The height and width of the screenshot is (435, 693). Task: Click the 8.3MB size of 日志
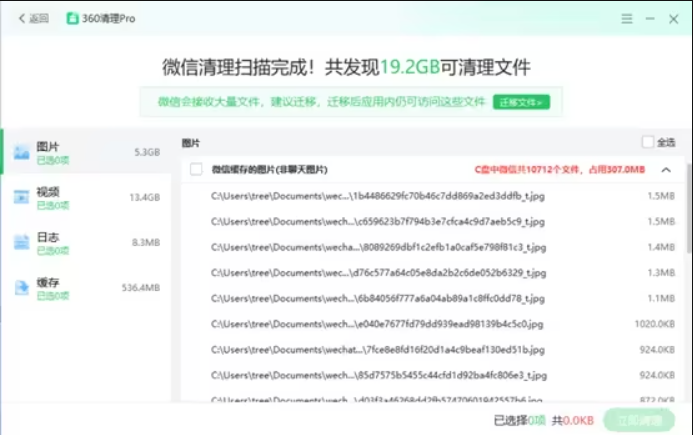tap(146, 242)
